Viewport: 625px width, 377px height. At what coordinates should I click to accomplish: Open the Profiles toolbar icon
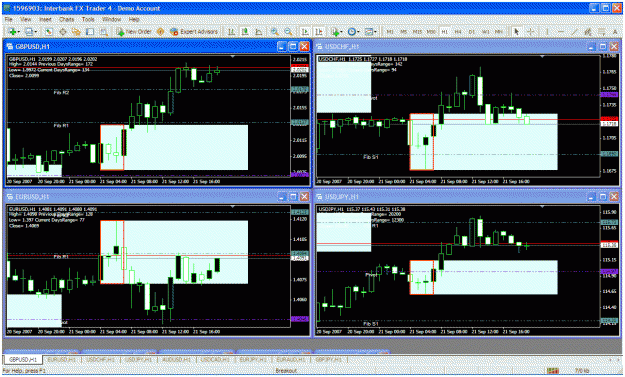coord(29,31)
